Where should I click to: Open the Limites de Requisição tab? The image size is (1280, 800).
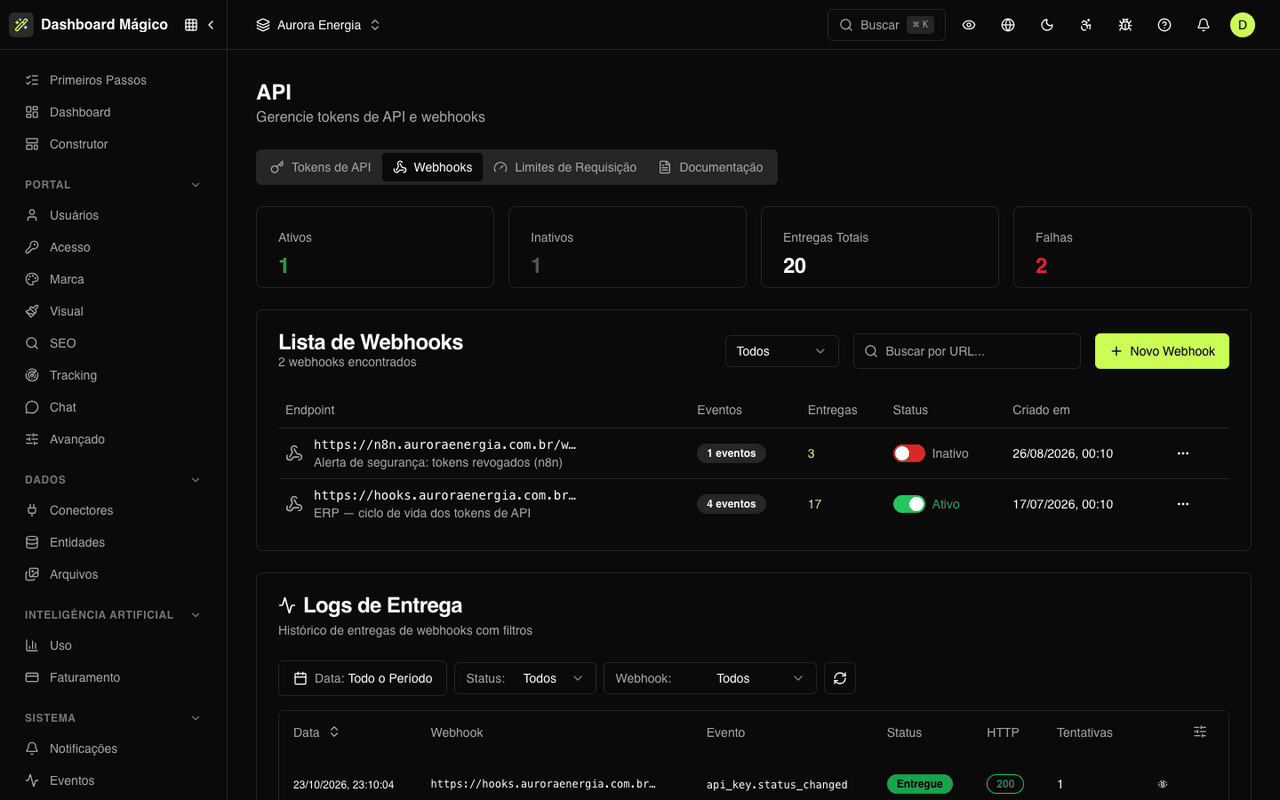coord(565,167)
